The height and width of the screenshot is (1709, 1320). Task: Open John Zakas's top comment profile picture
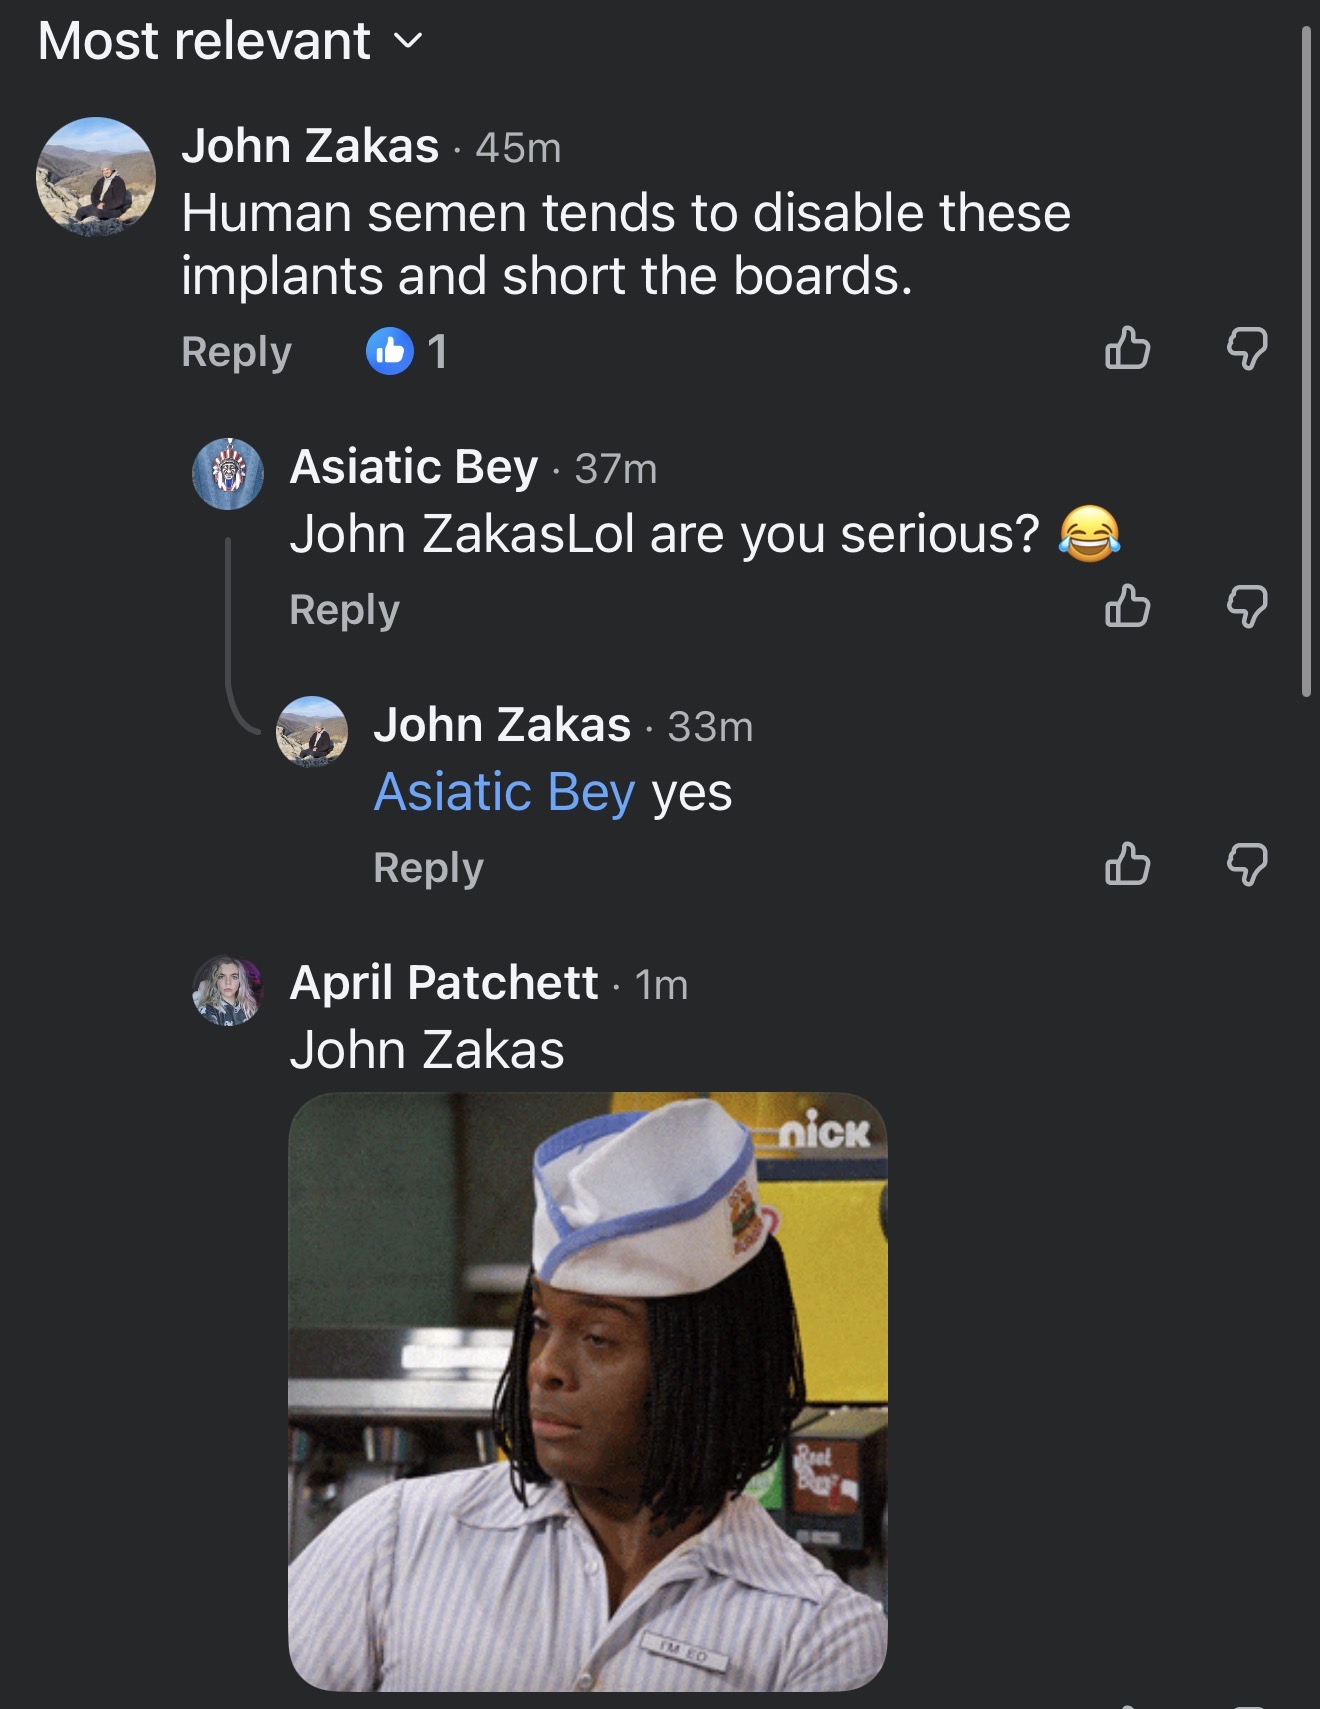click(x=96, y=177)
